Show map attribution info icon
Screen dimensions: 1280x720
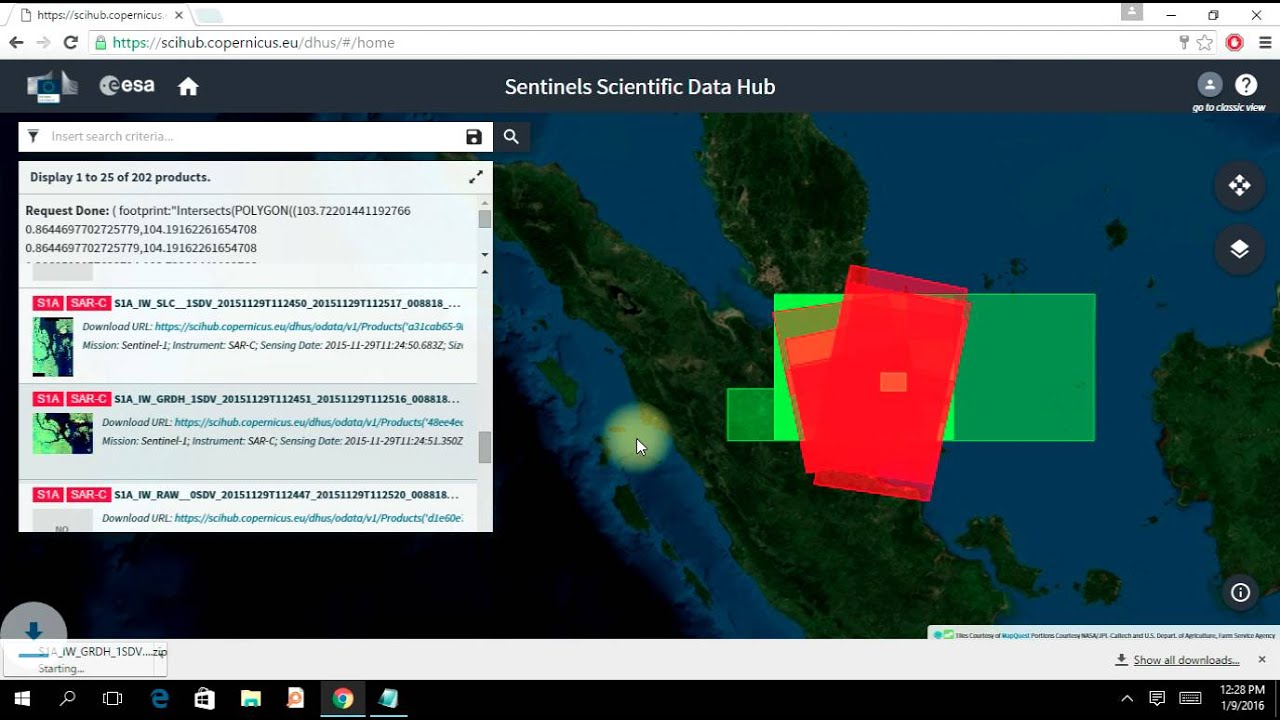pyautogui.click(x=1241, y=593)
